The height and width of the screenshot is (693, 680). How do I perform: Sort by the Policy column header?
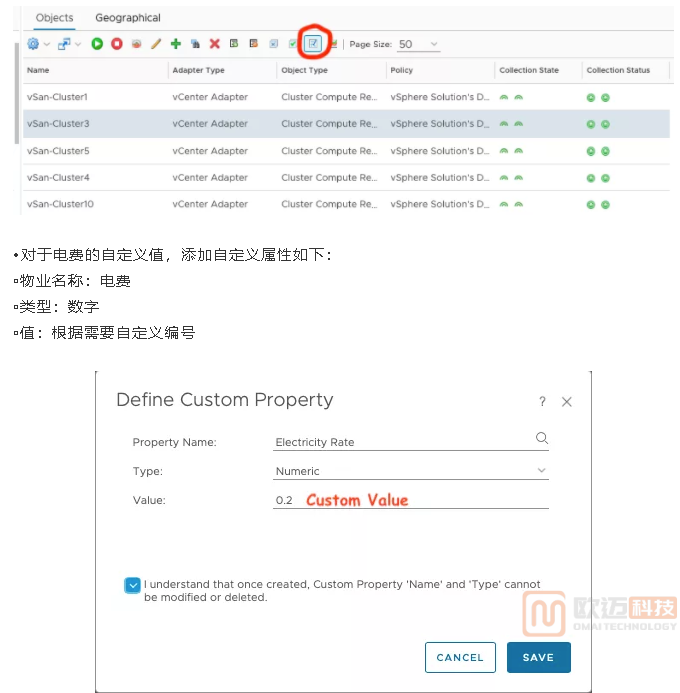click(402, 70)
